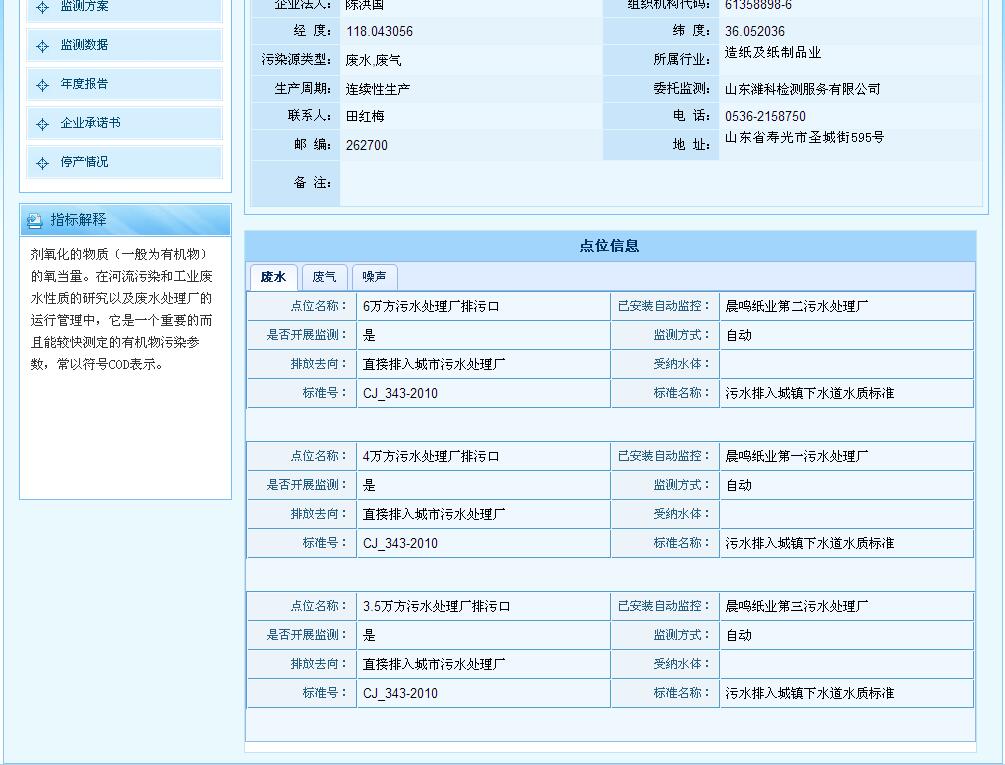Image resolution: width=1005 pixels, height=765 pixels.
Task: Switch to the 废气 tab
Action: [323, 277]
